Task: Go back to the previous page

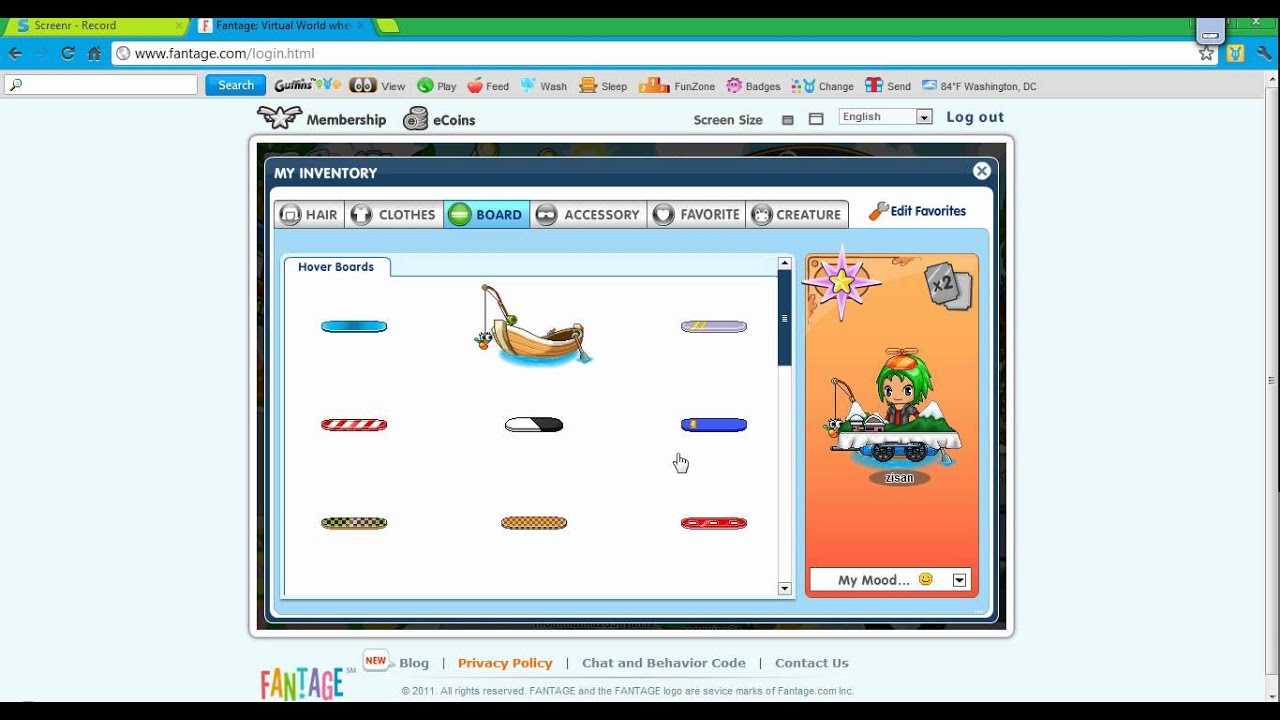Action: pos(15,53)
